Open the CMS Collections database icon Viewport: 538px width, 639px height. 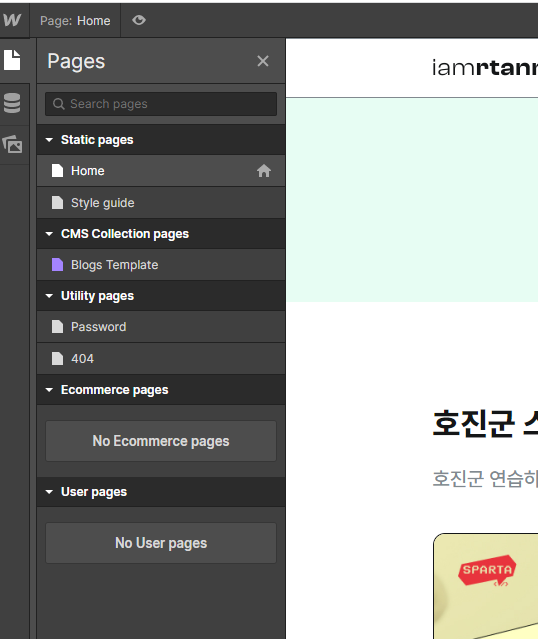click(x=12, y=103)
